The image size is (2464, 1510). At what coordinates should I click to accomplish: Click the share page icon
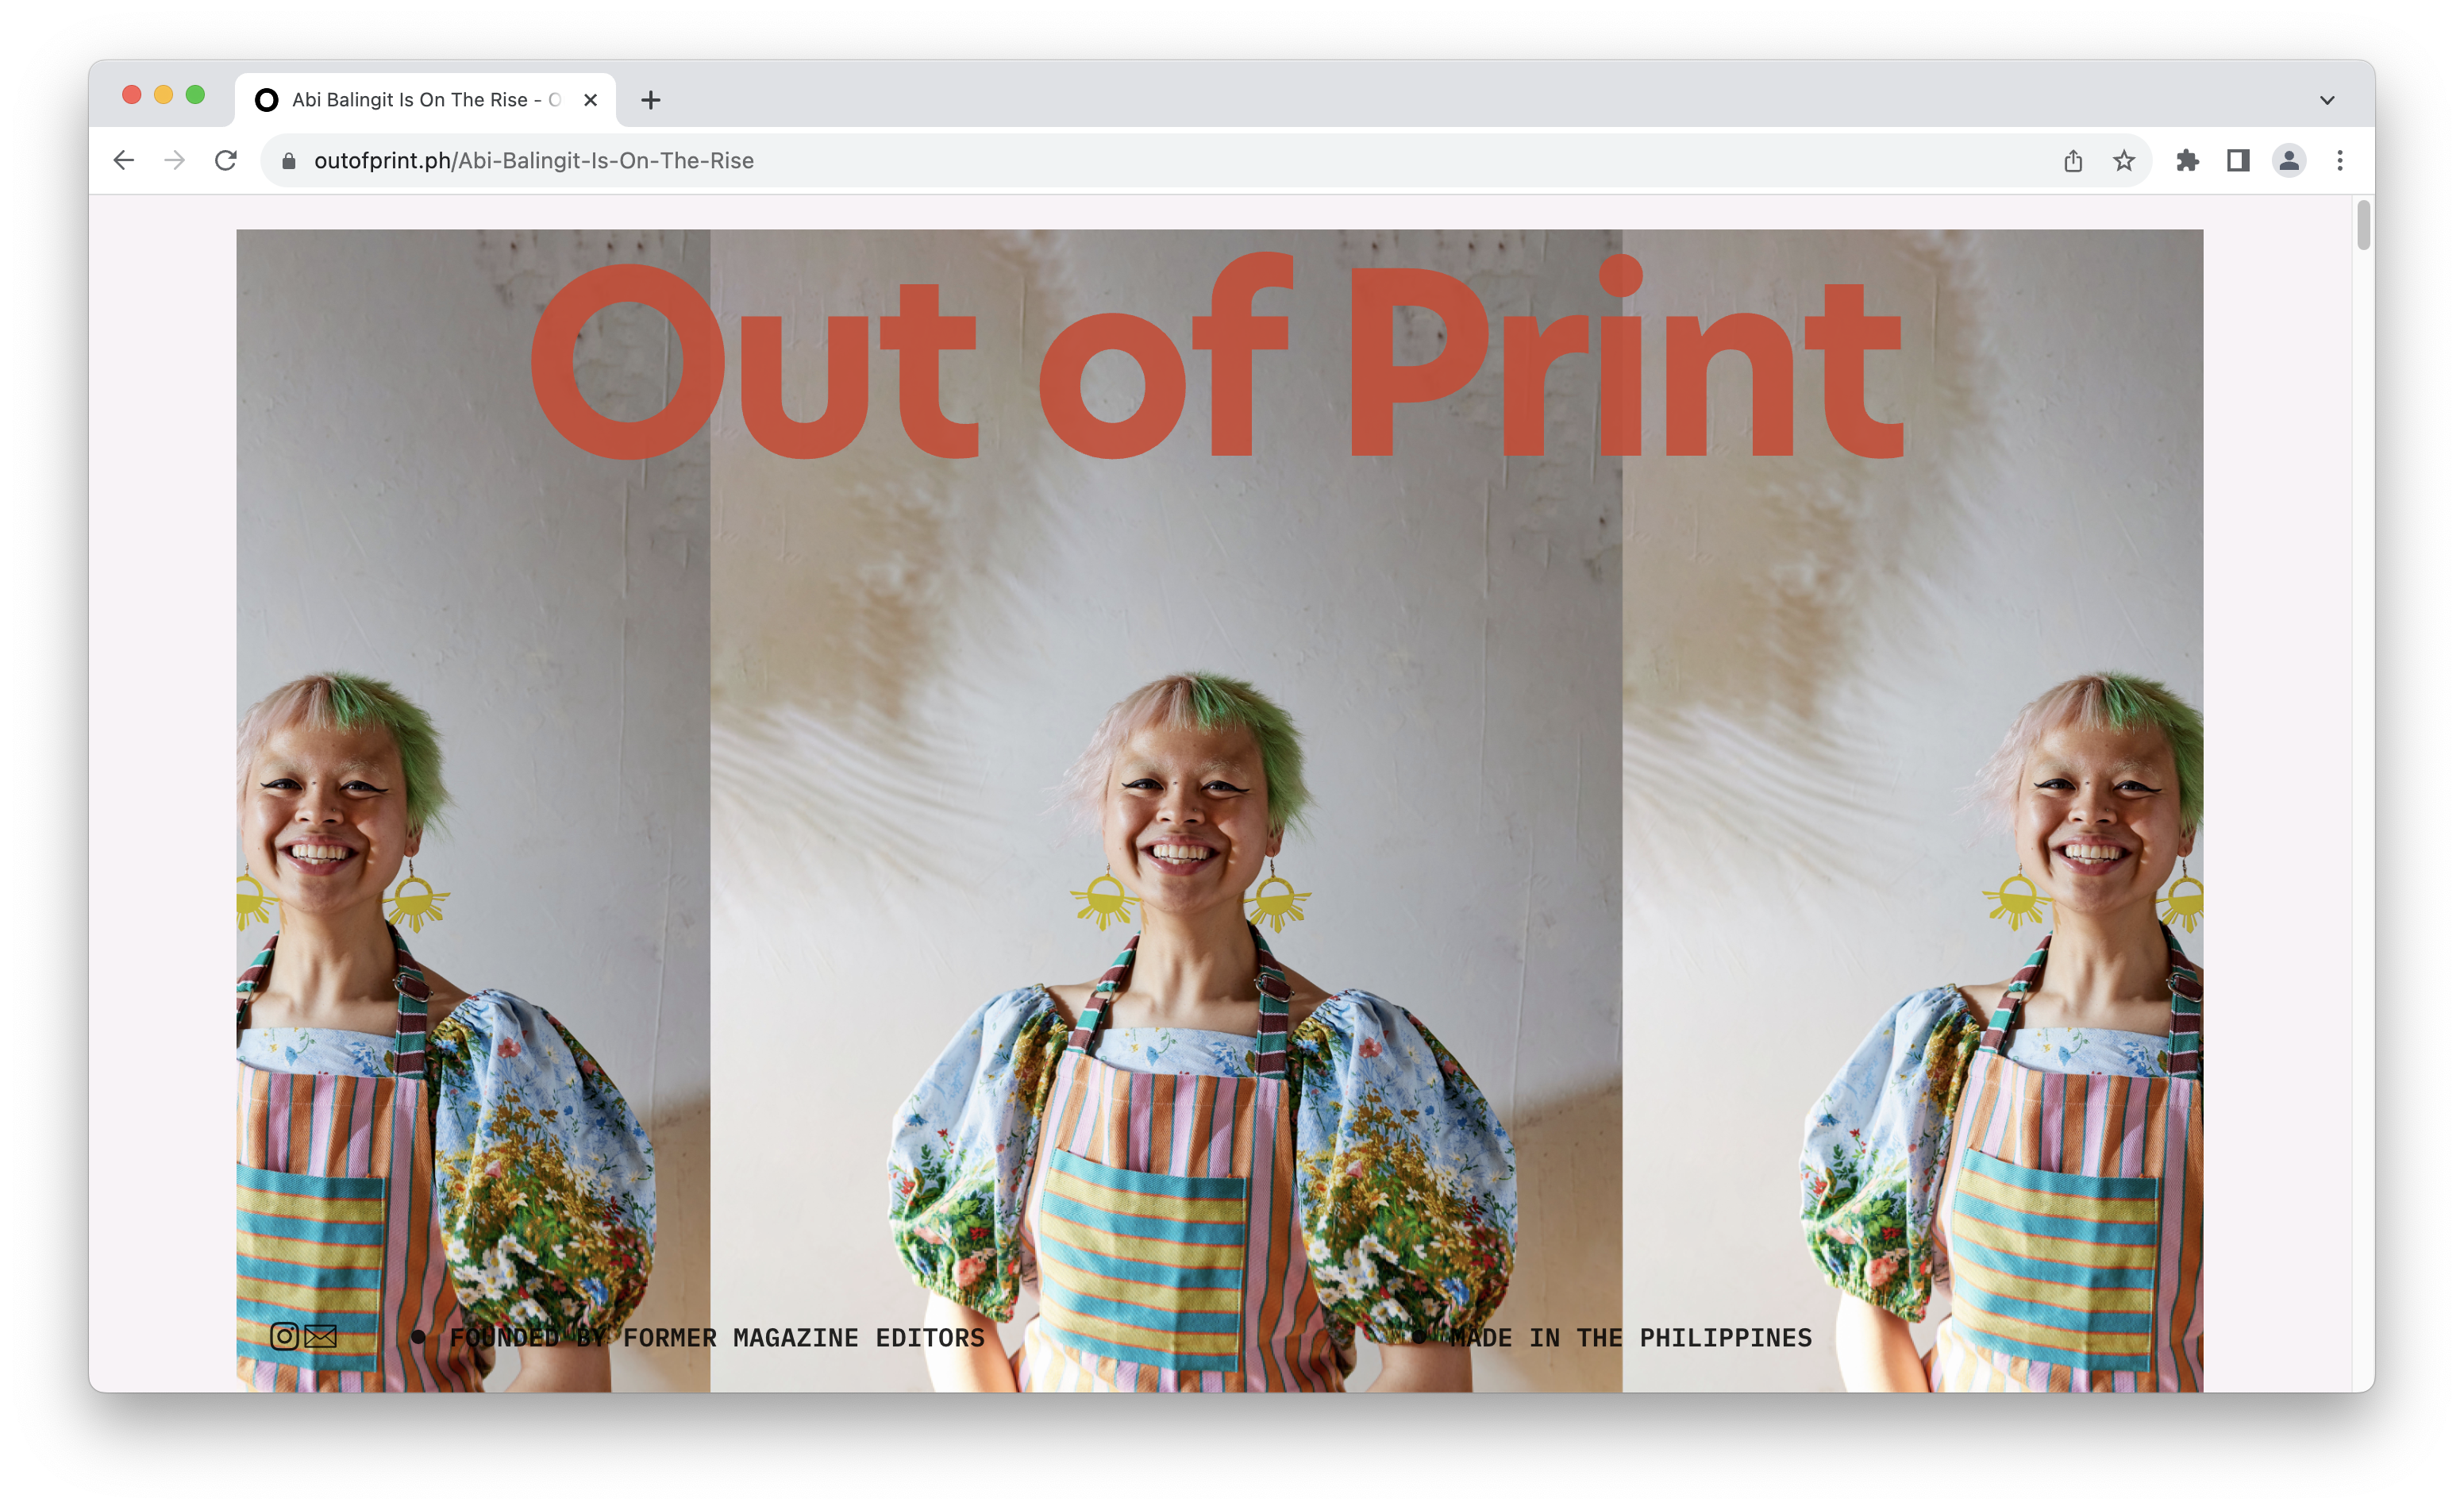[2073, 161]
